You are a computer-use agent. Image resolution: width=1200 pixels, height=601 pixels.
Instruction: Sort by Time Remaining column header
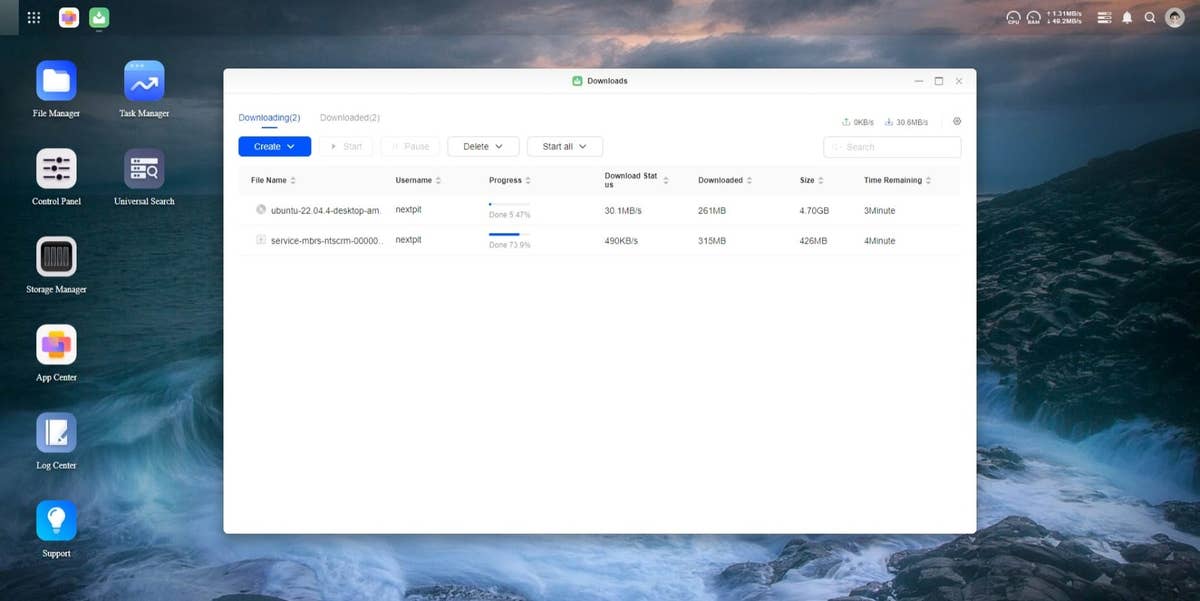(897, 181)
